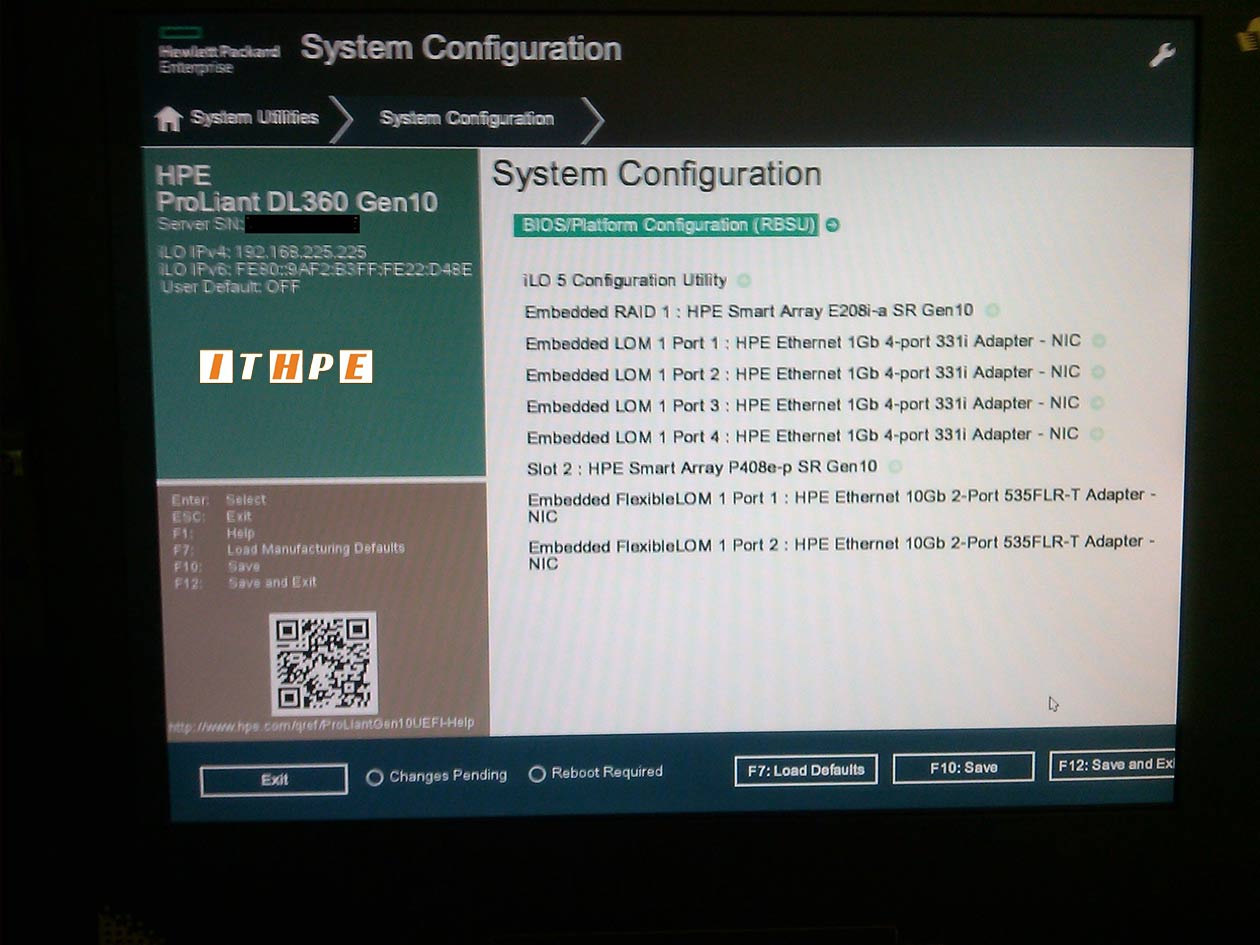Click the iLO IPv6 address text
Screen dimensions: 1260x945
315,270
